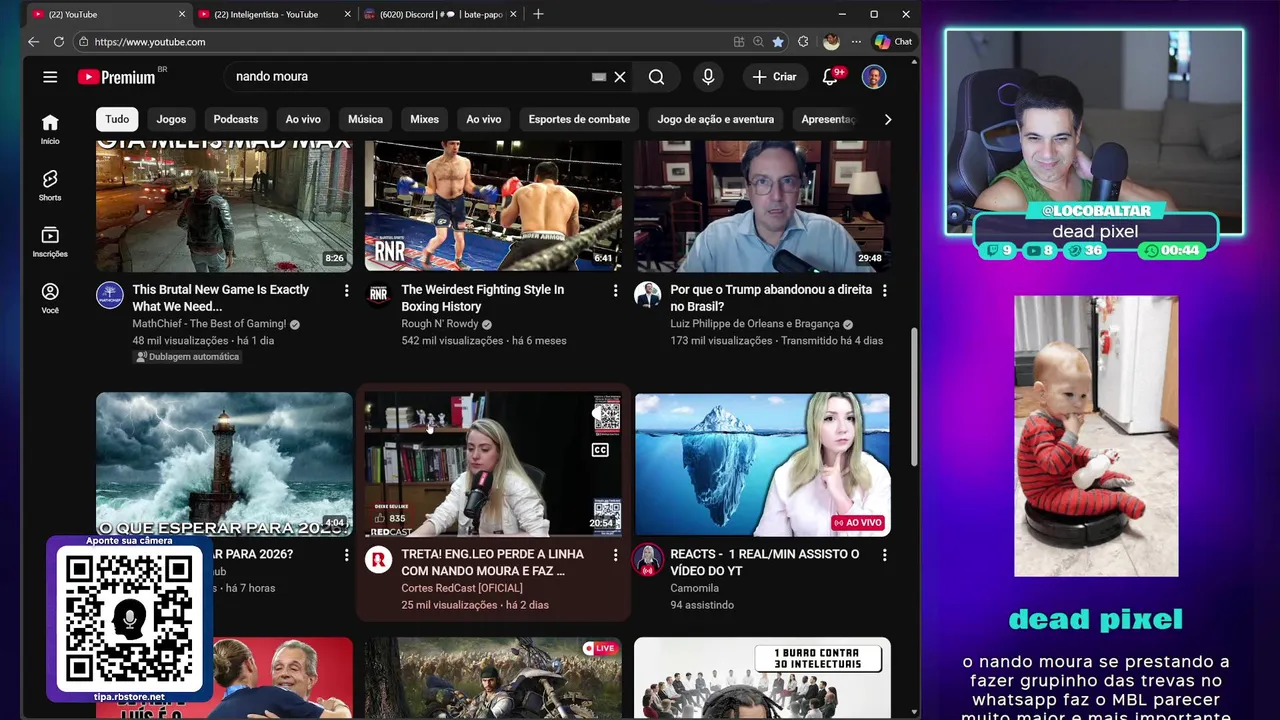Viewport: 1280px width, 720px height.
Task: Open MathChief channel avatar
Action: [x=110, y=295]
